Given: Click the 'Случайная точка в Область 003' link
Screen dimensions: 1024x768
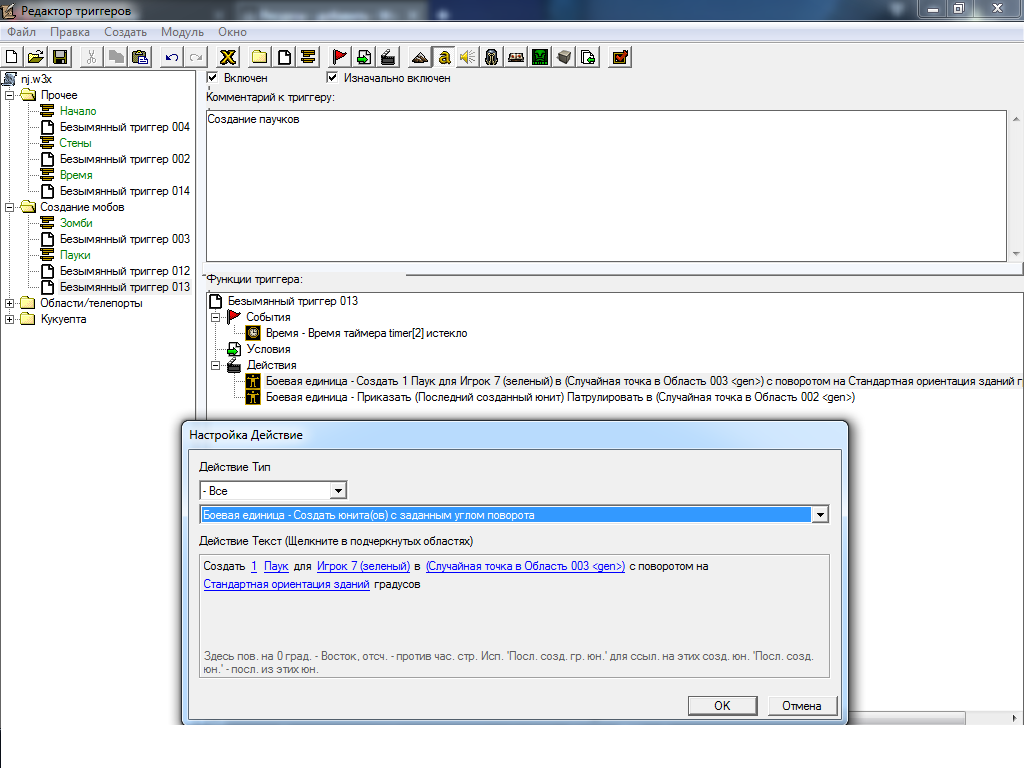Looking at the screenshot, I should pyautogui.click(x=526, y=566).
